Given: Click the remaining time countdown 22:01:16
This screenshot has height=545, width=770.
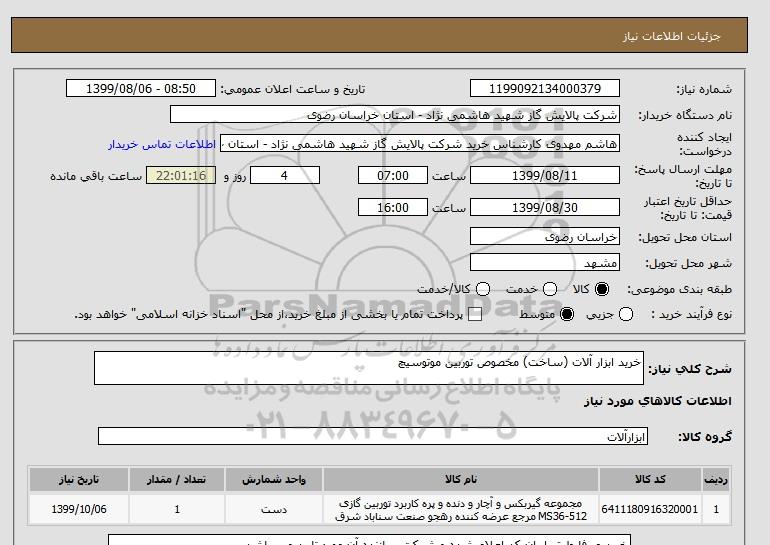Looking at the screenshot, I should pyautogui.click(x=181, y=175).
